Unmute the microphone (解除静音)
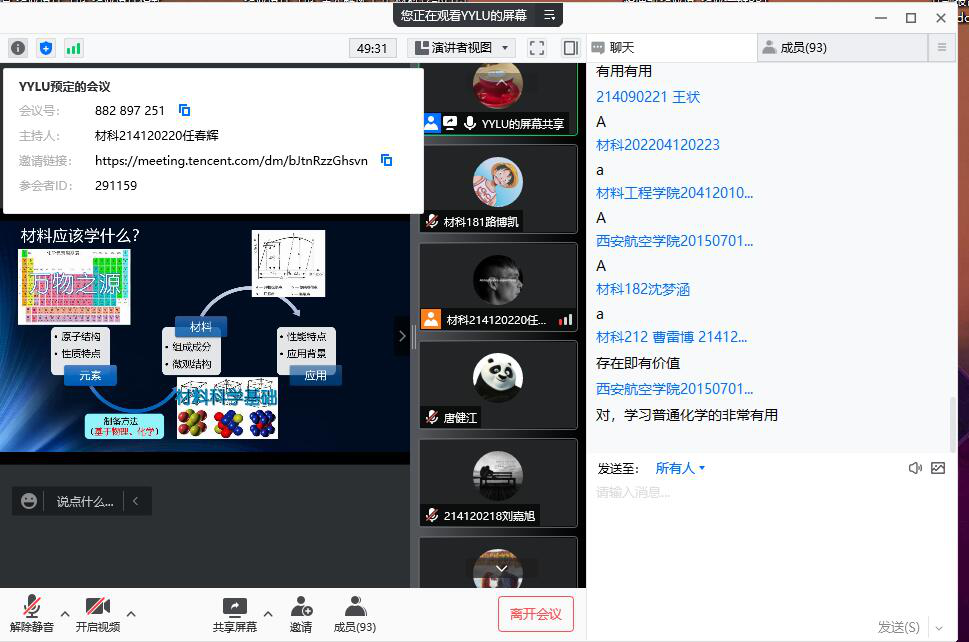The image size is (969, 642). click(32, 613)
